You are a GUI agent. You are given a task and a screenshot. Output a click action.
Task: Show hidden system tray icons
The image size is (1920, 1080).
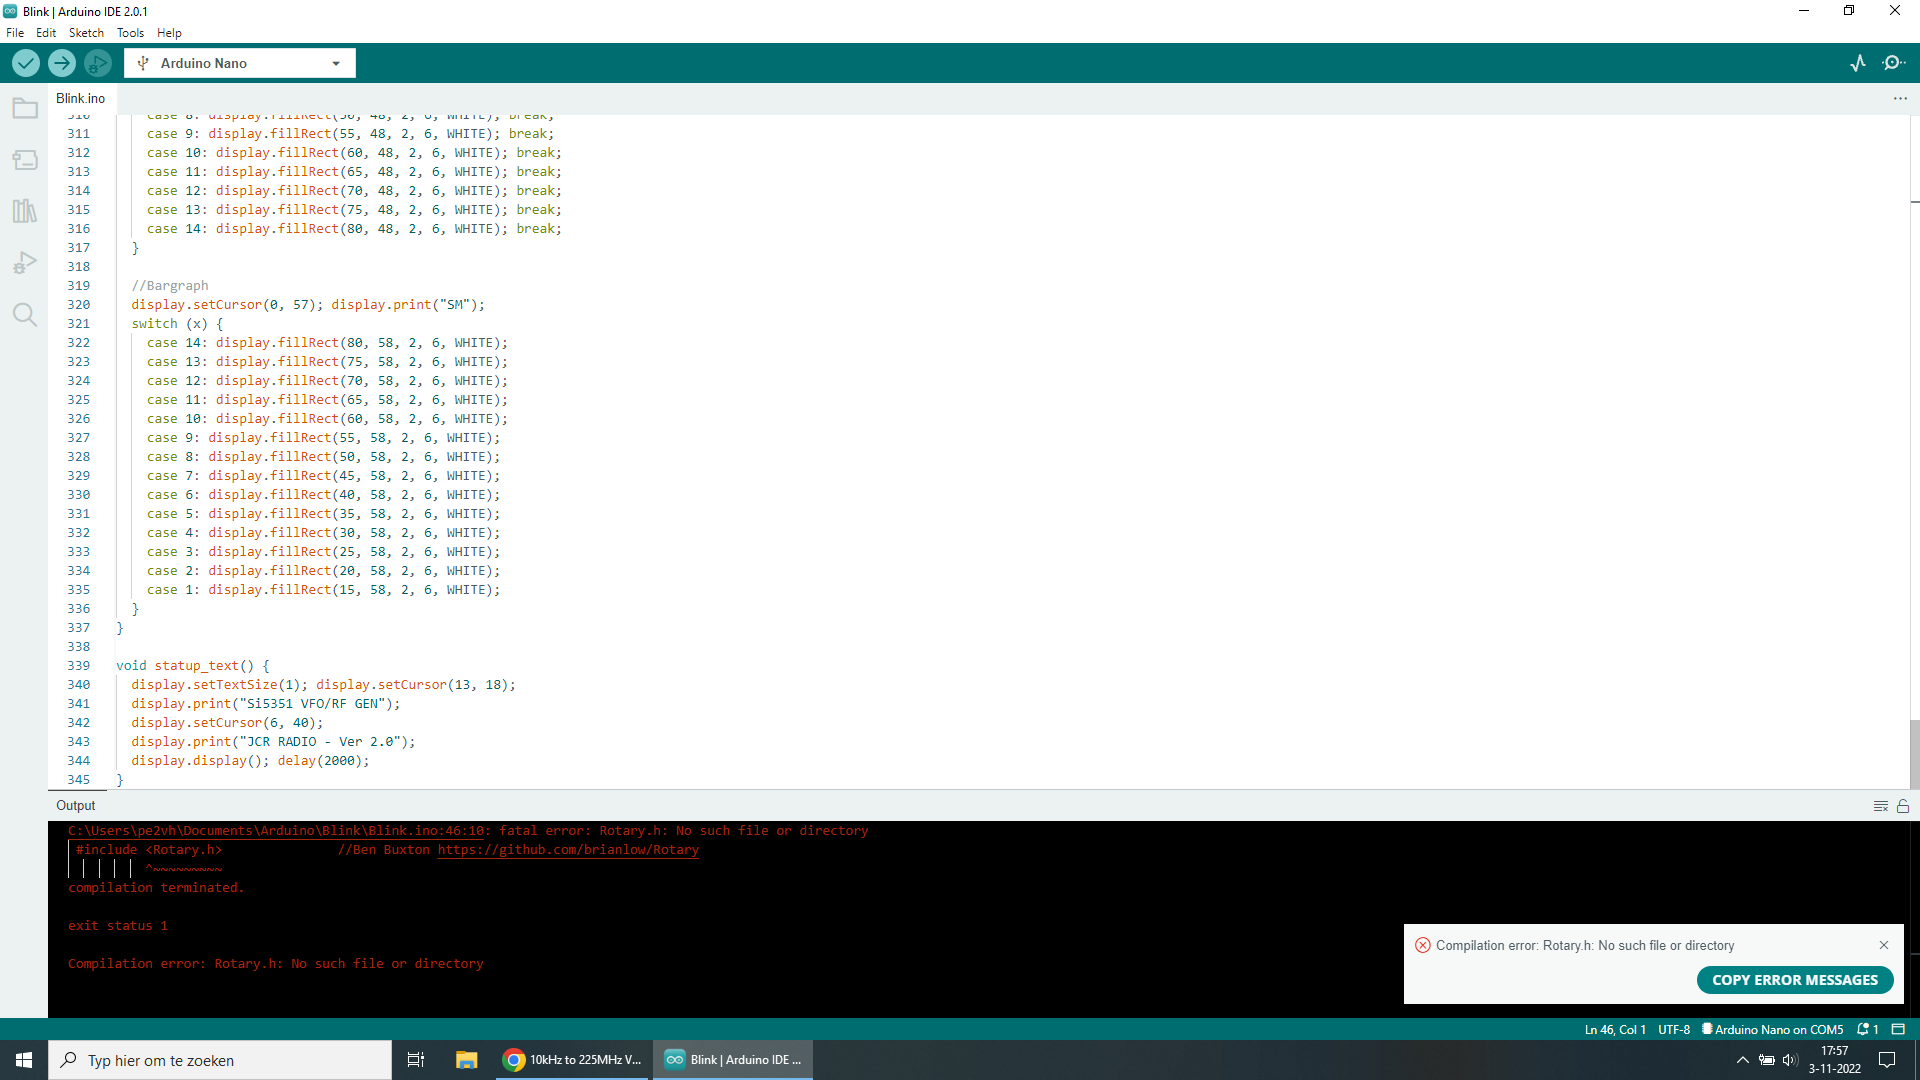tap(1743, 1060)
